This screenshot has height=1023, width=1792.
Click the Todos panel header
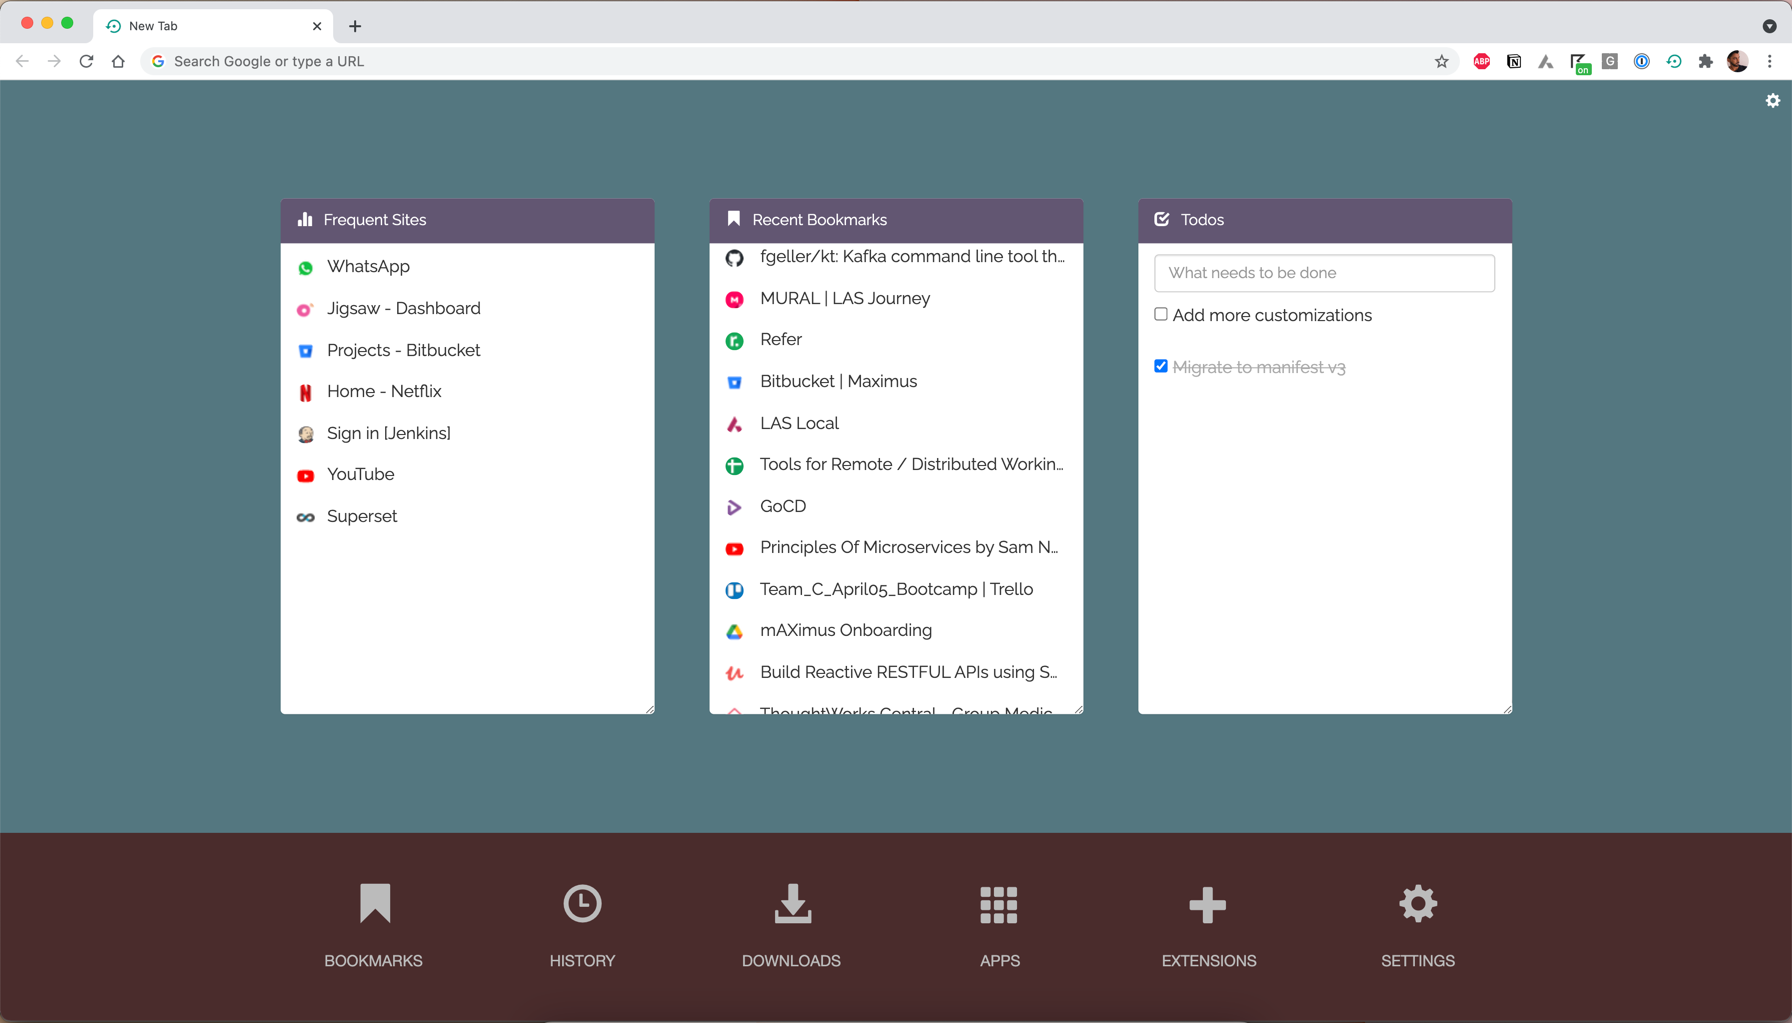coord(1324,220)
